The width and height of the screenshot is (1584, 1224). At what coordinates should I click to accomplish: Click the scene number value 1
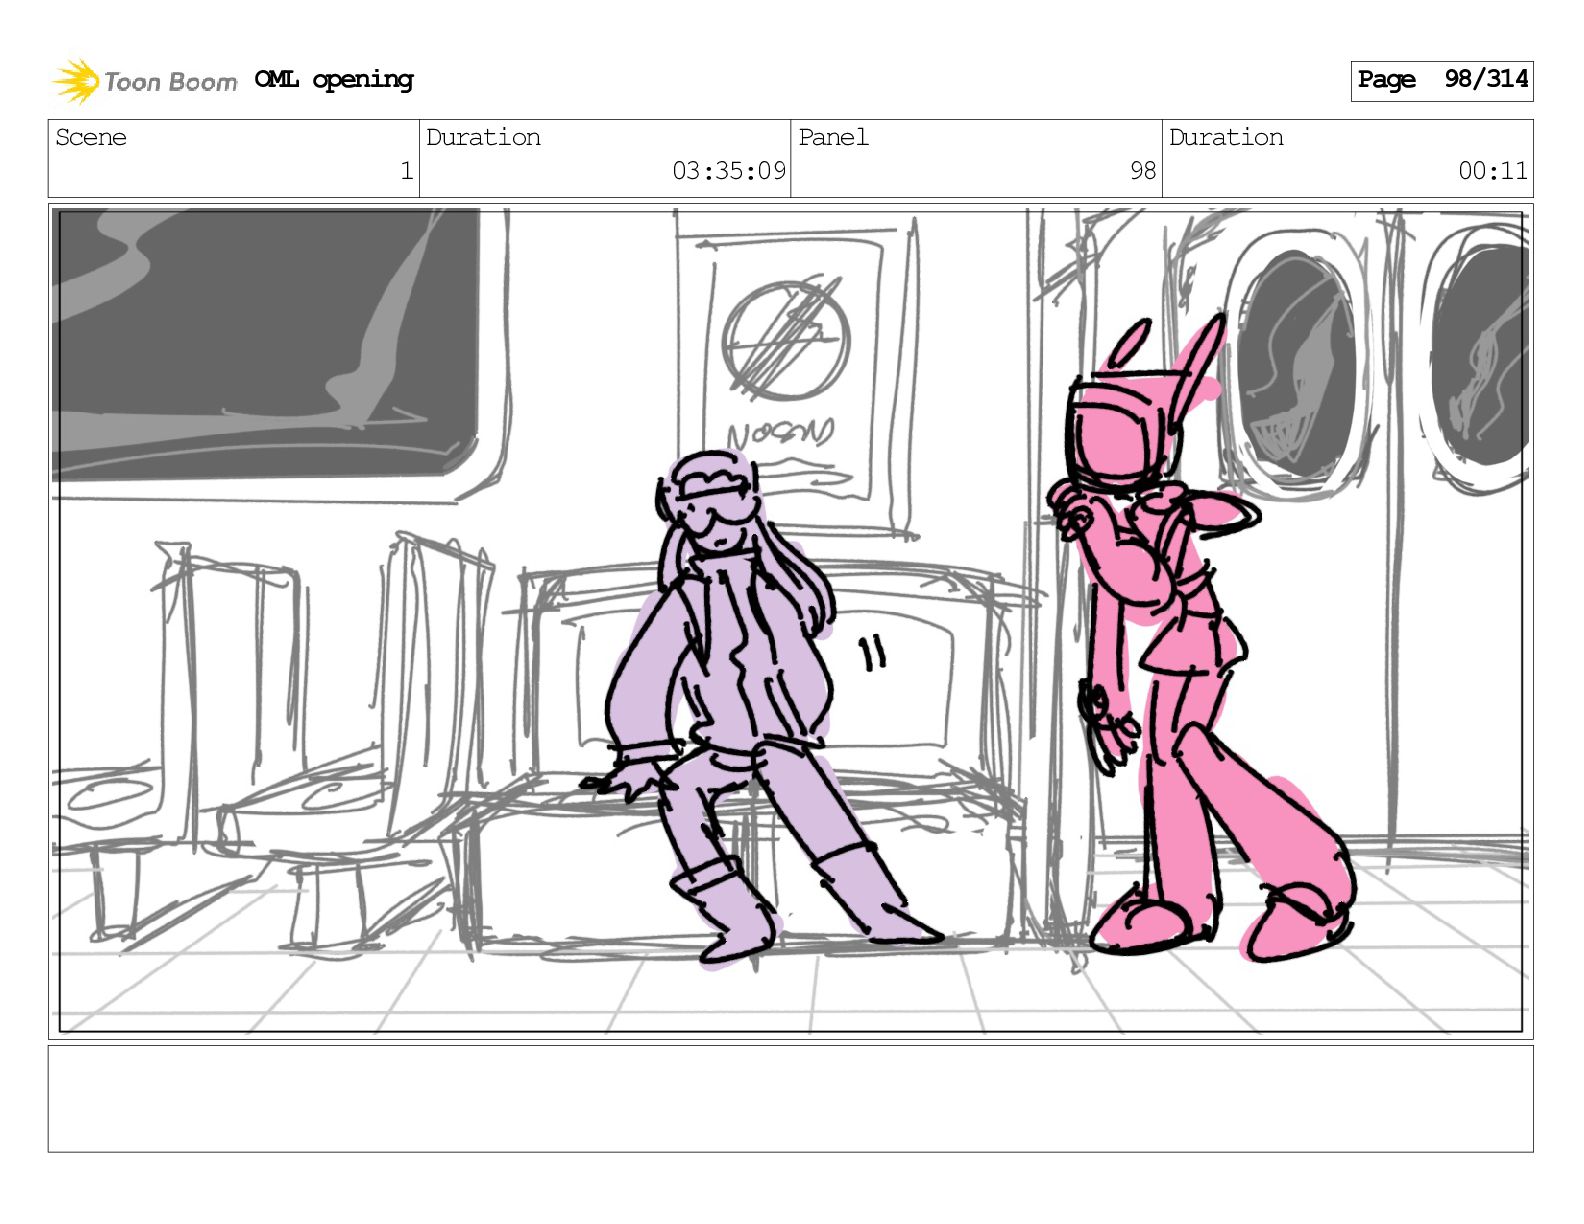tap(406, 171)
